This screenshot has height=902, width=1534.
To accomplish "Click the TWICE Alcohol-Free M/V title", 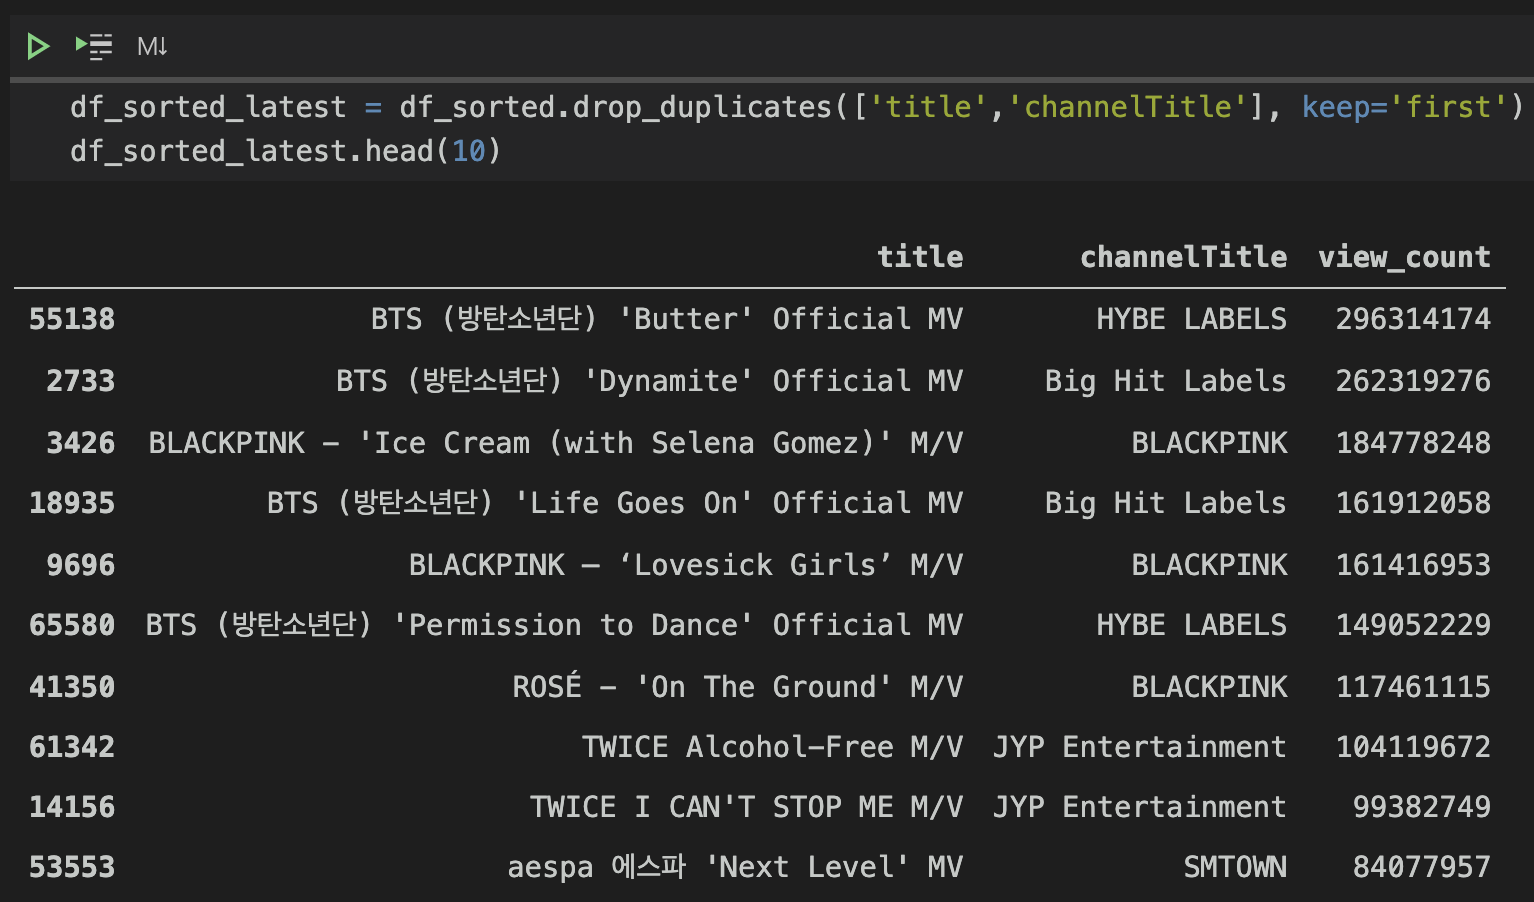I will click(773, 747).
